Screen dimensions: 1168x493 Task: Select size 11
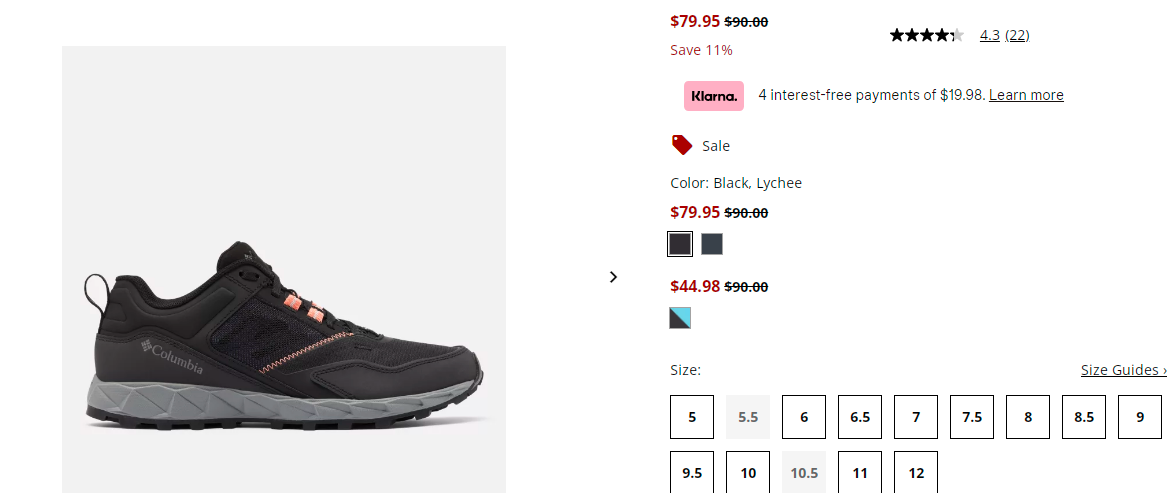click(x=860, y=472)
